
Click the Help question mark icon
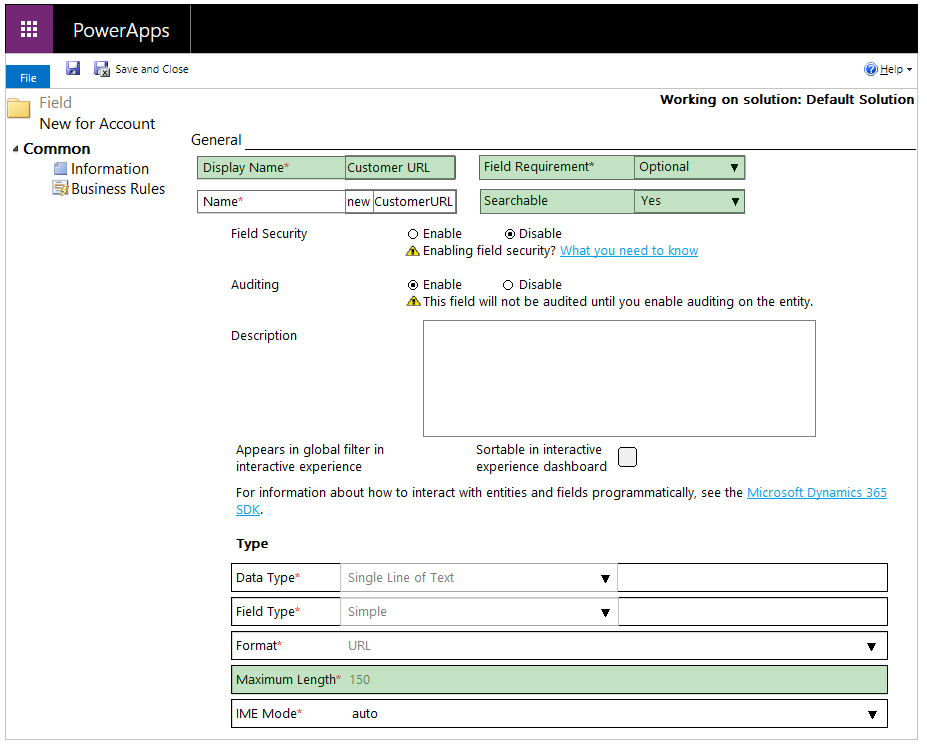pyautogui.click(x=870, y=69)
